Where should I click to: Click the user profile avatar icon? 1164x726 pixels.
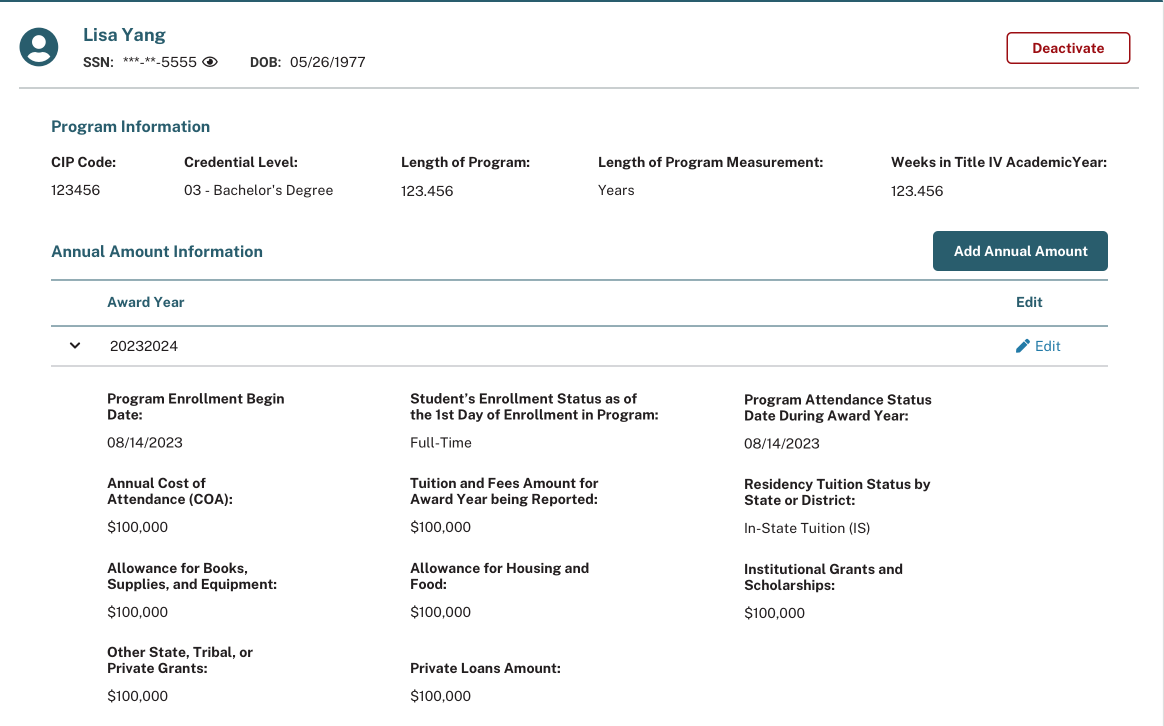39,47
